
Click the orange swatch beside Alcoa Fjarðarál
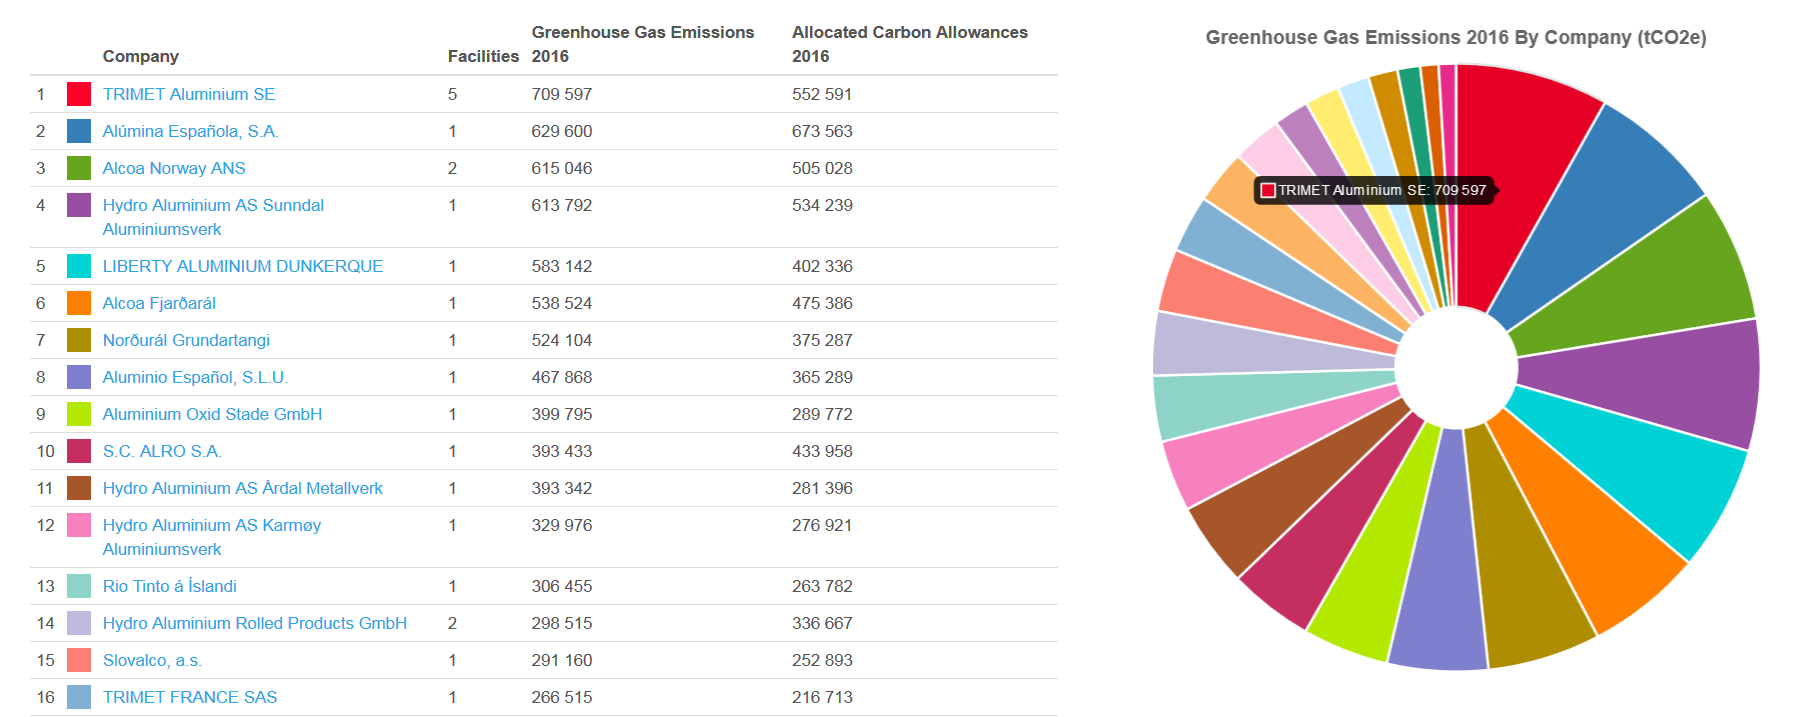coord(79,303)
